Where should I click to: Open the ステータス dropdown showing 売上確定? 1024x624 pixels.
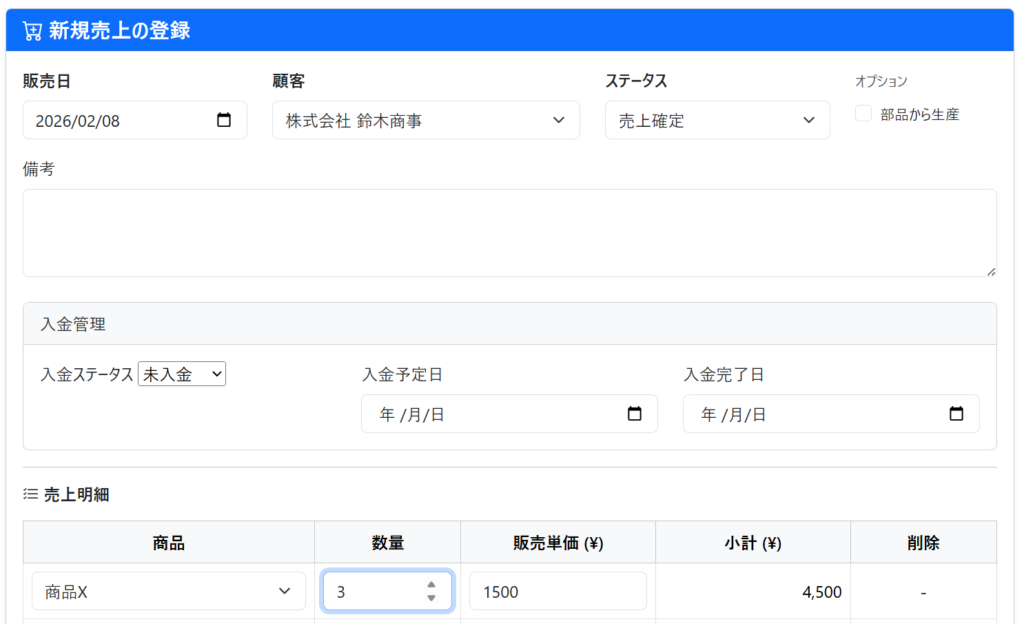pyautogui.click(x=717, y=120)
